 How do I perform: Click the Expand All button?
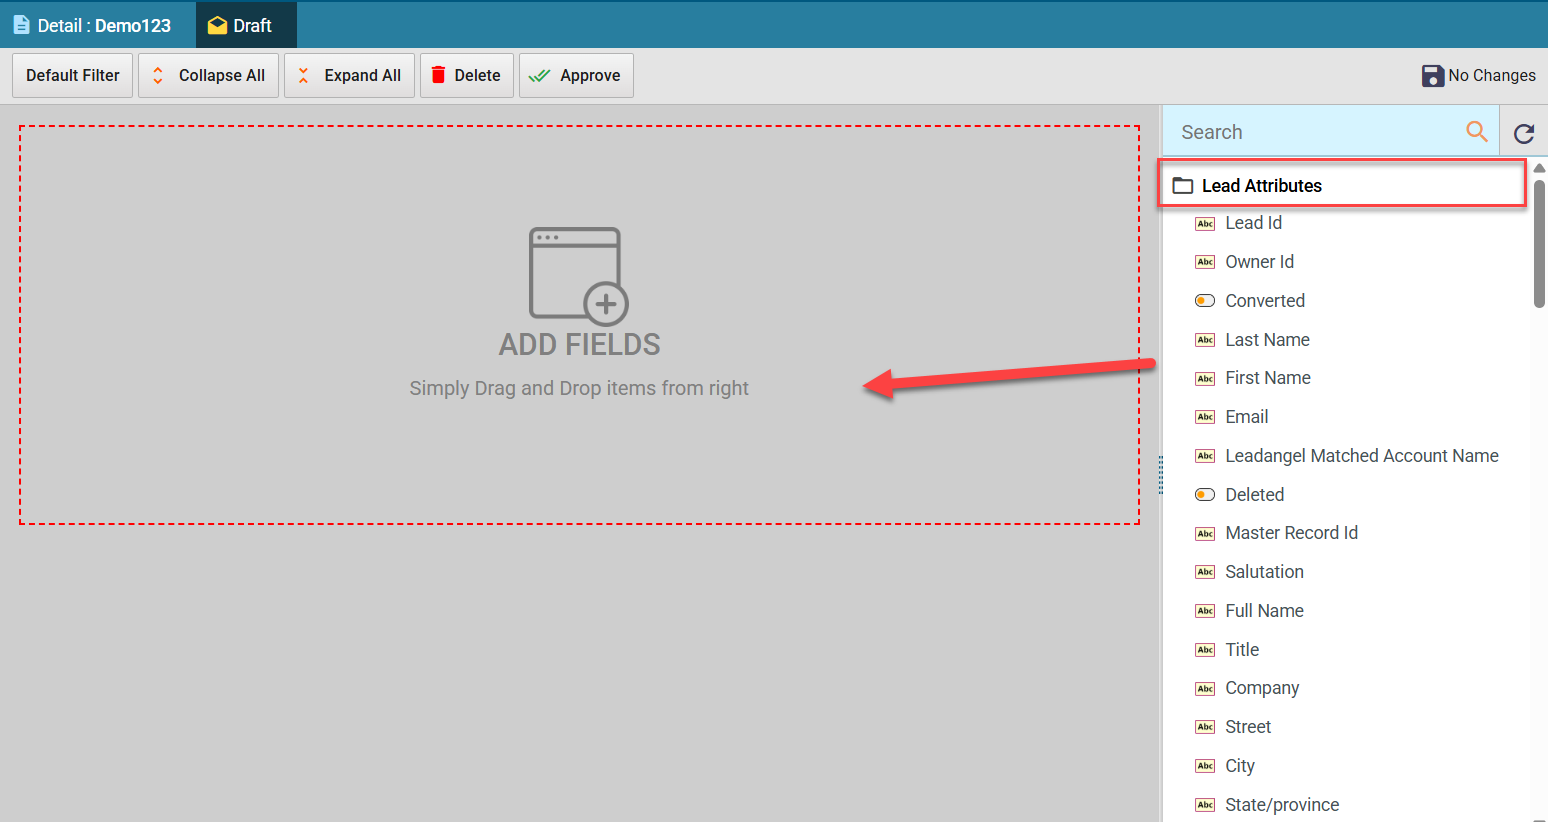click(x=349, y=75)
